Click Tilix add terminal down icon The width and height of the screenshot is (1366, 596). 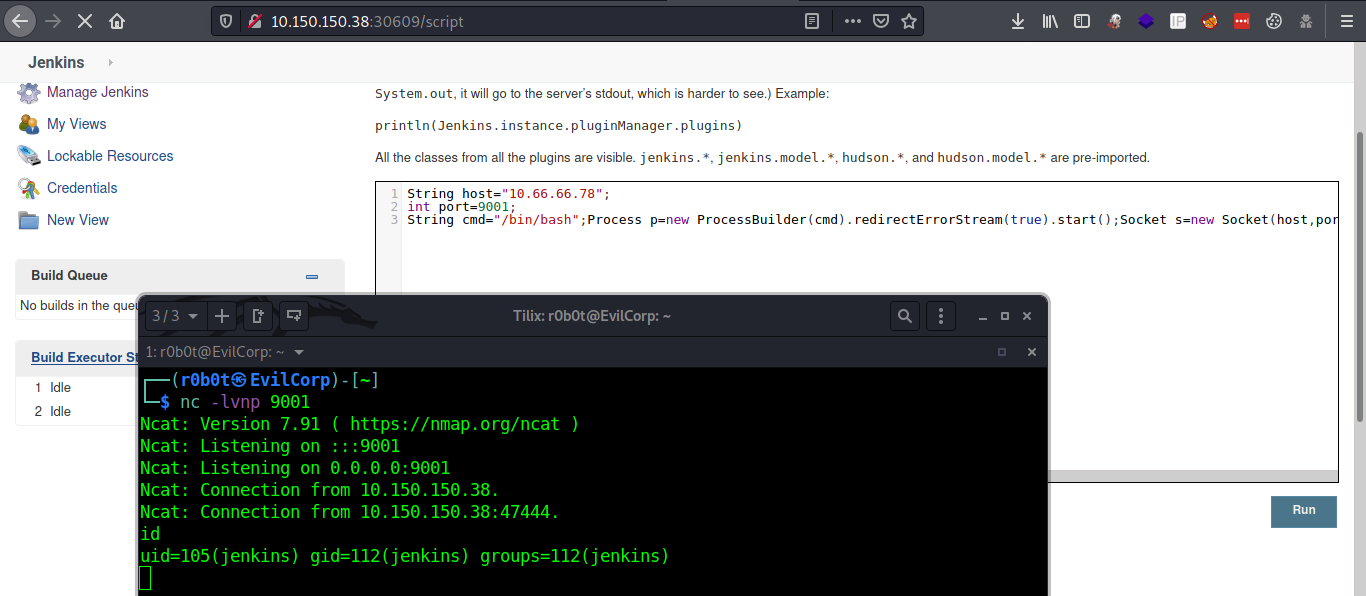coord(294,316)
